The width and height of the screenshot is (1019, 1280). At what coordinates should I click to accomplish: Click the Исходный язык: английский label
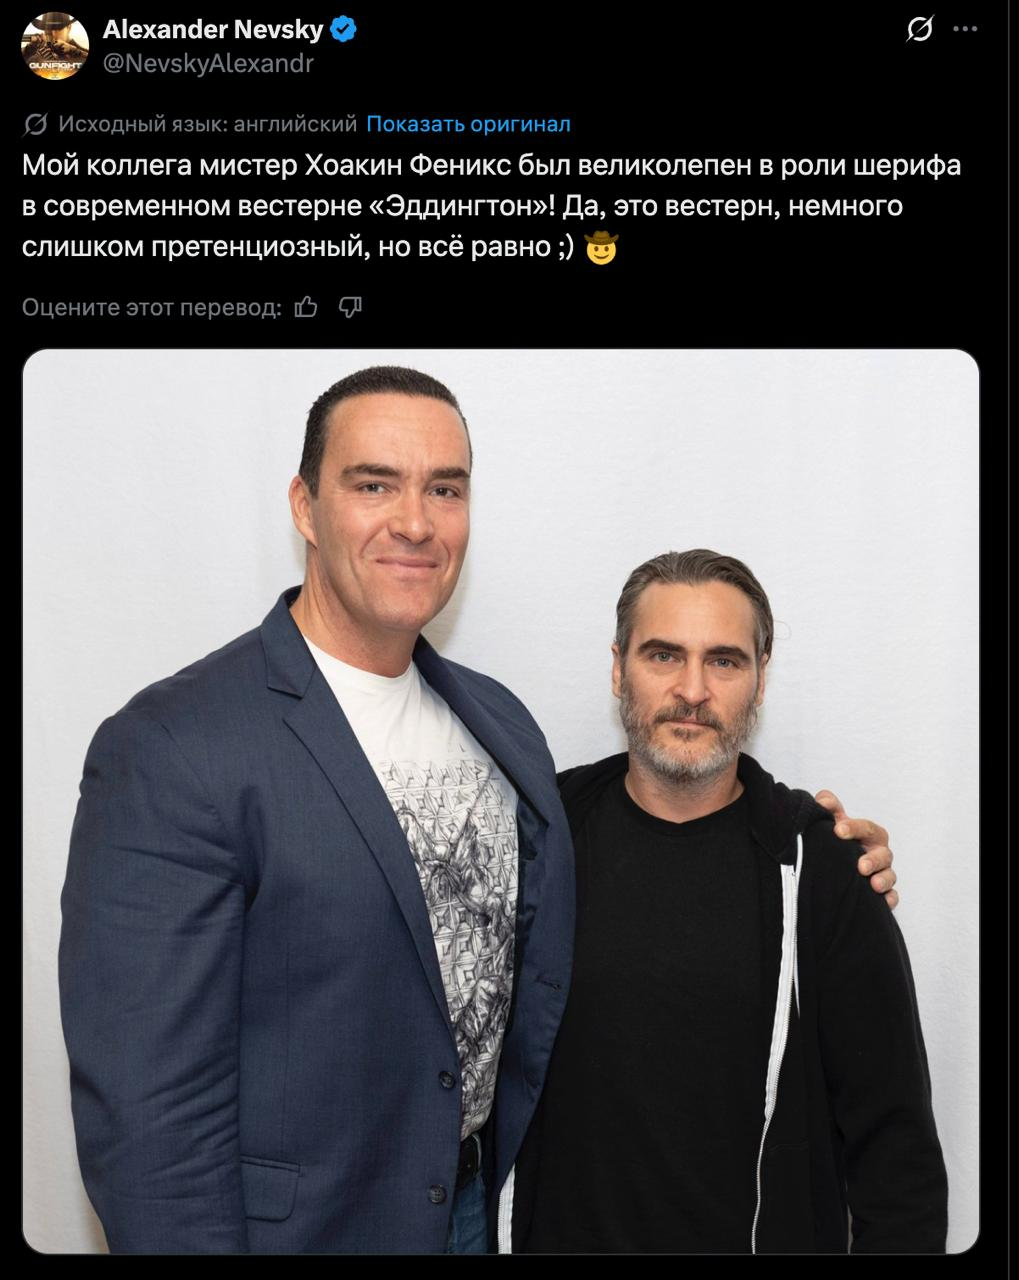(x=207, y=124)
